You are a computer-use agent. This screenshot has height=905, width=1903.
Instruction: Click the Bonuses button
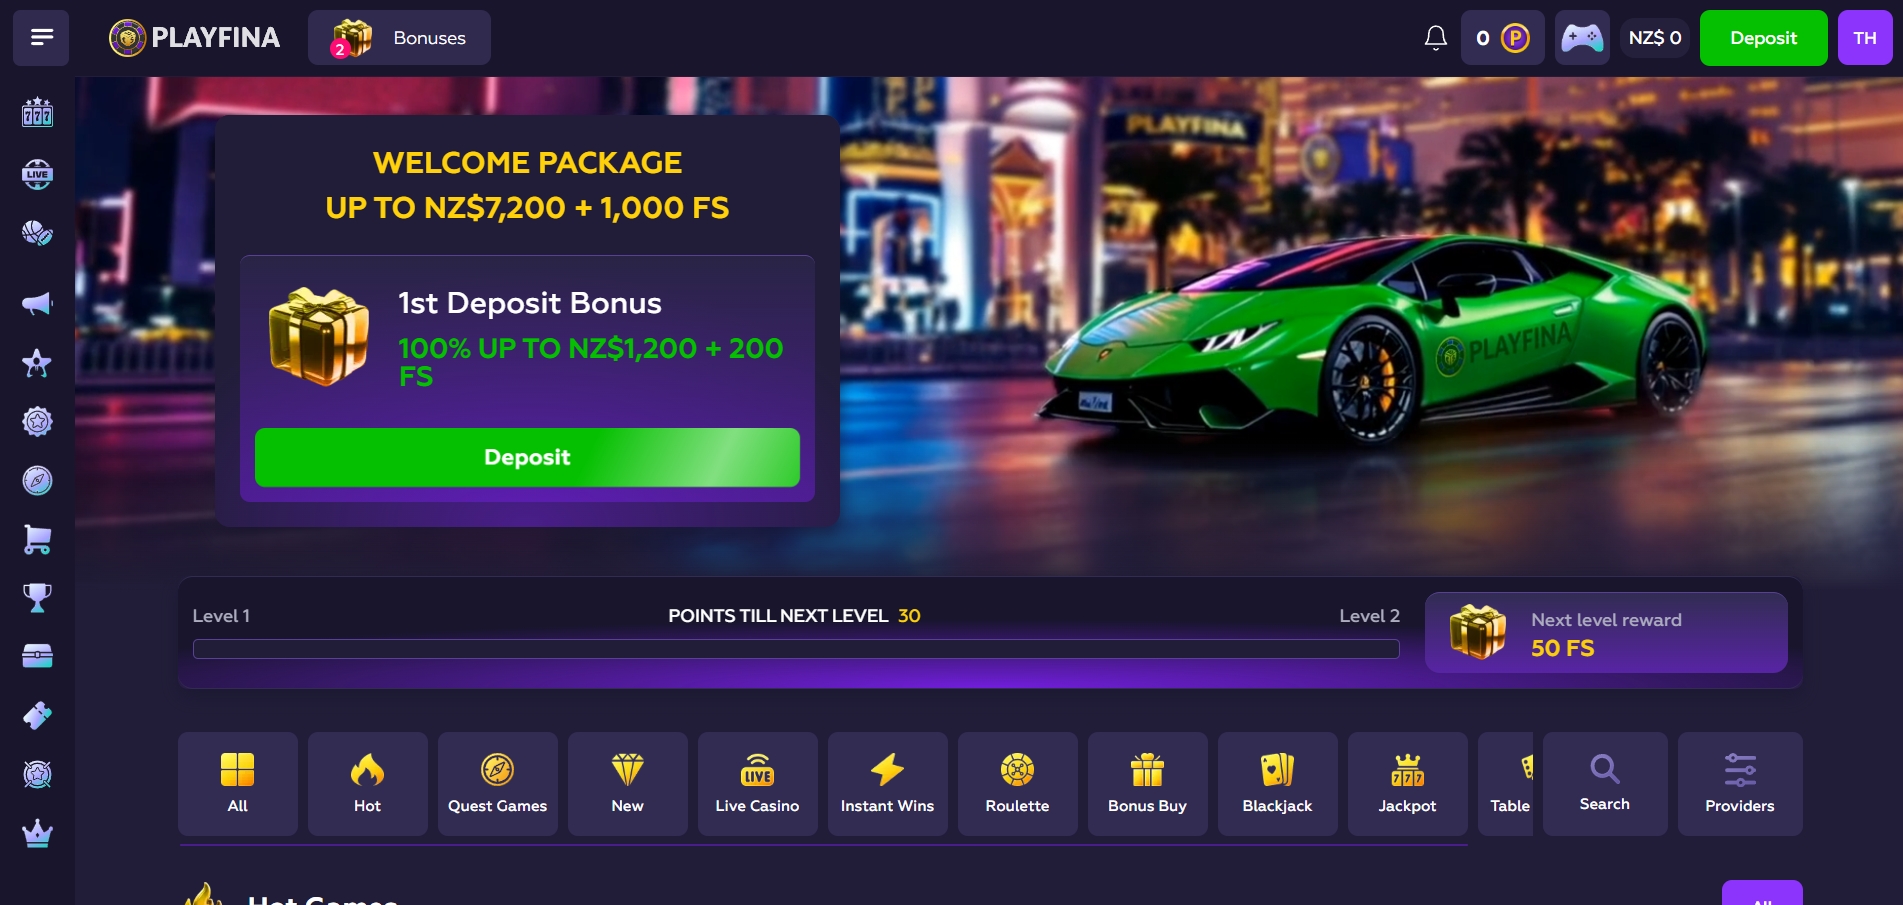[x=399, y=38]
